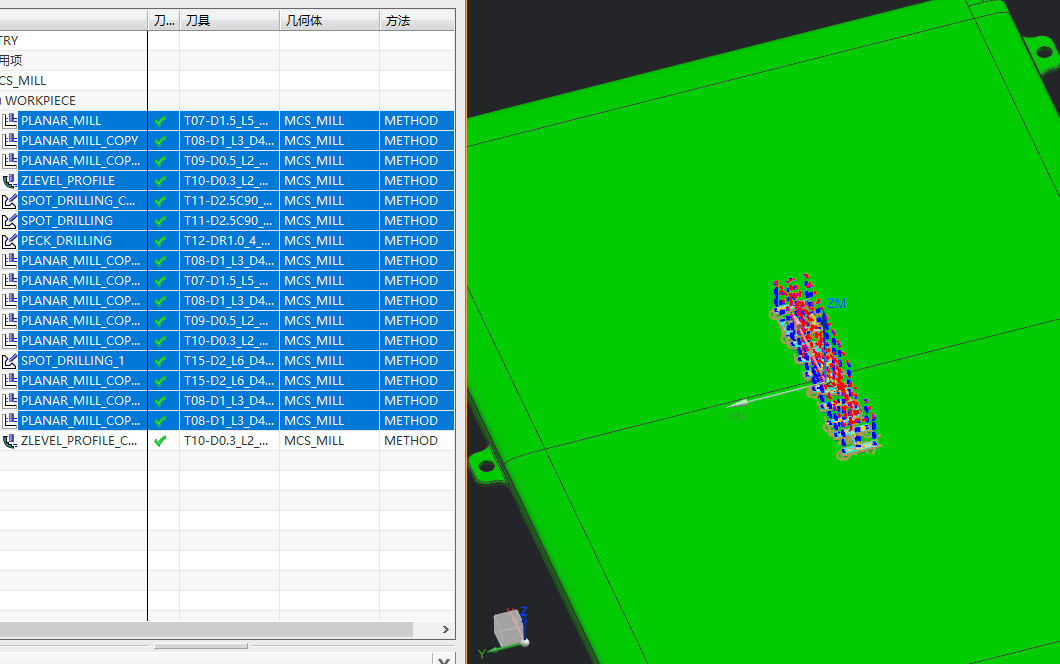Image resolution: width=1060 pixels, height=664 pixels.
Task: Click the toolpath cluster on the green part
Action: click(825, 365)
